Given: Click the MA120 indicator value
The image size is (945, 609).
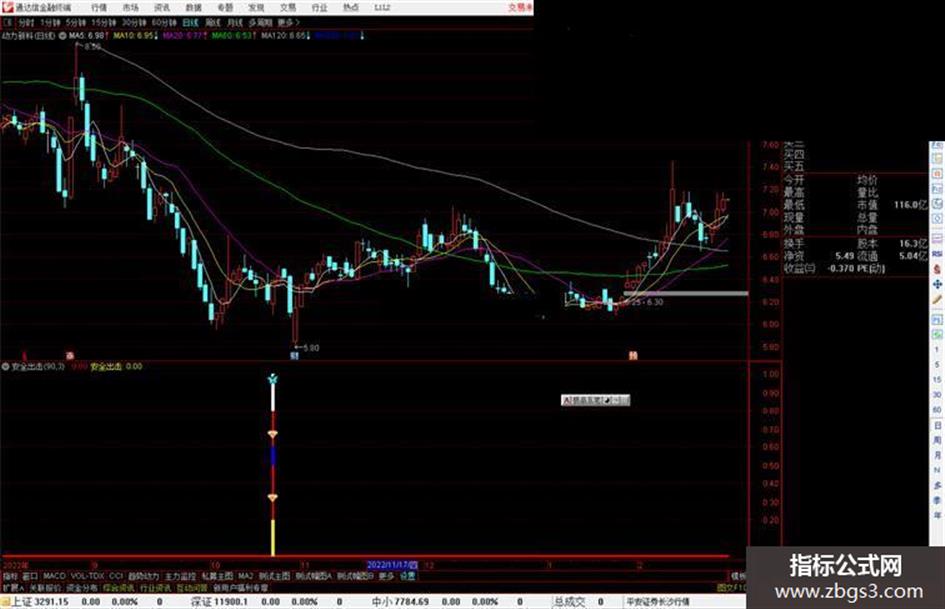Looking at the screenshot, I should [284, 36].
